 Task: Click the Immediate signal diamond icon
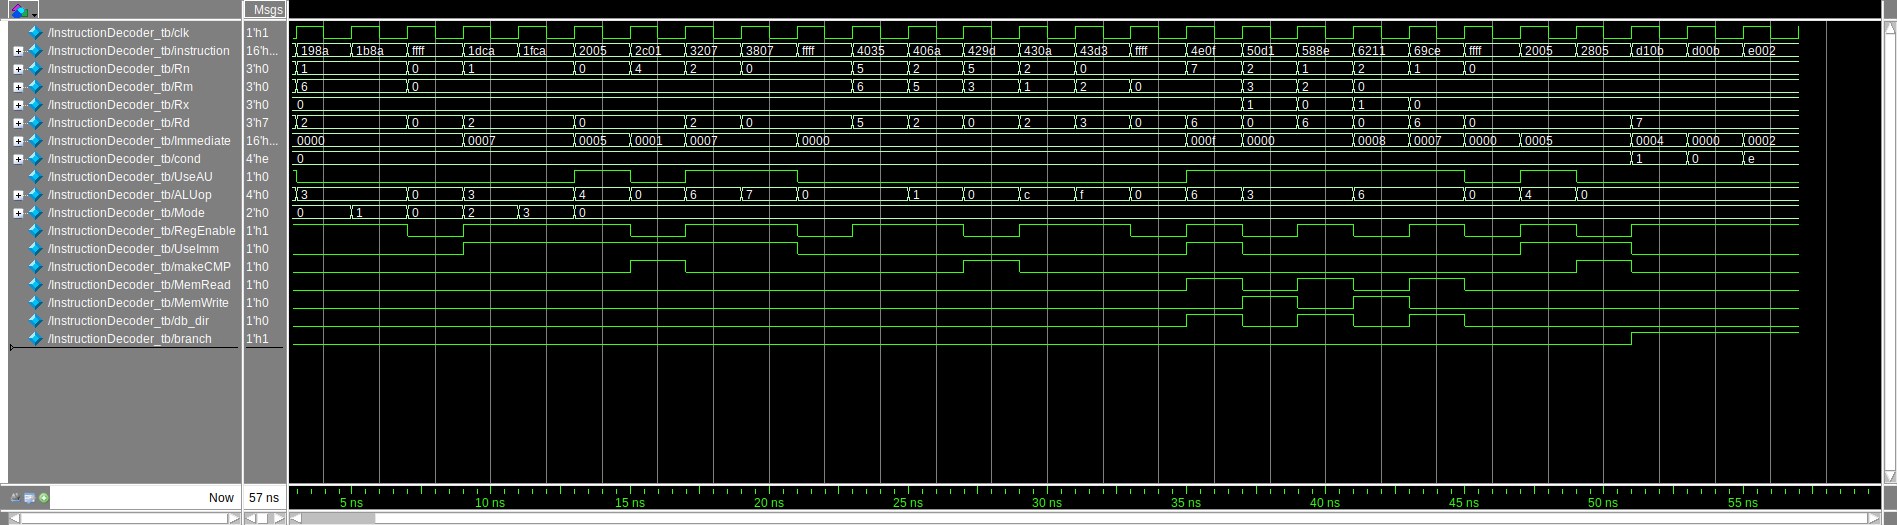[36, 141]
